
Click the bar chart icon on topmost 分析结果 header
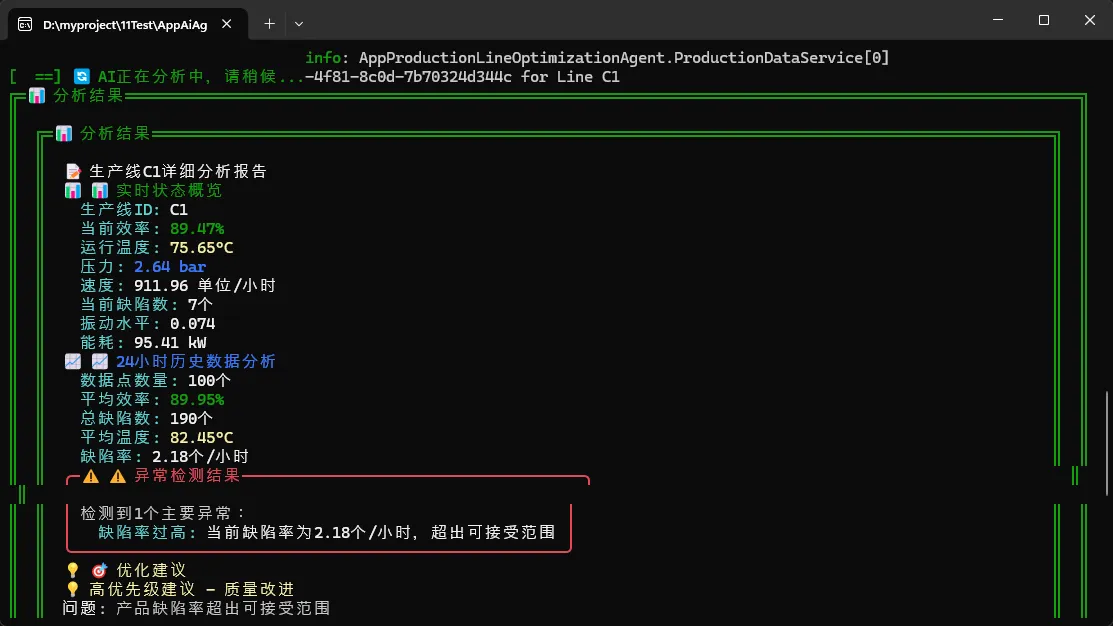(x=37, y=96)
